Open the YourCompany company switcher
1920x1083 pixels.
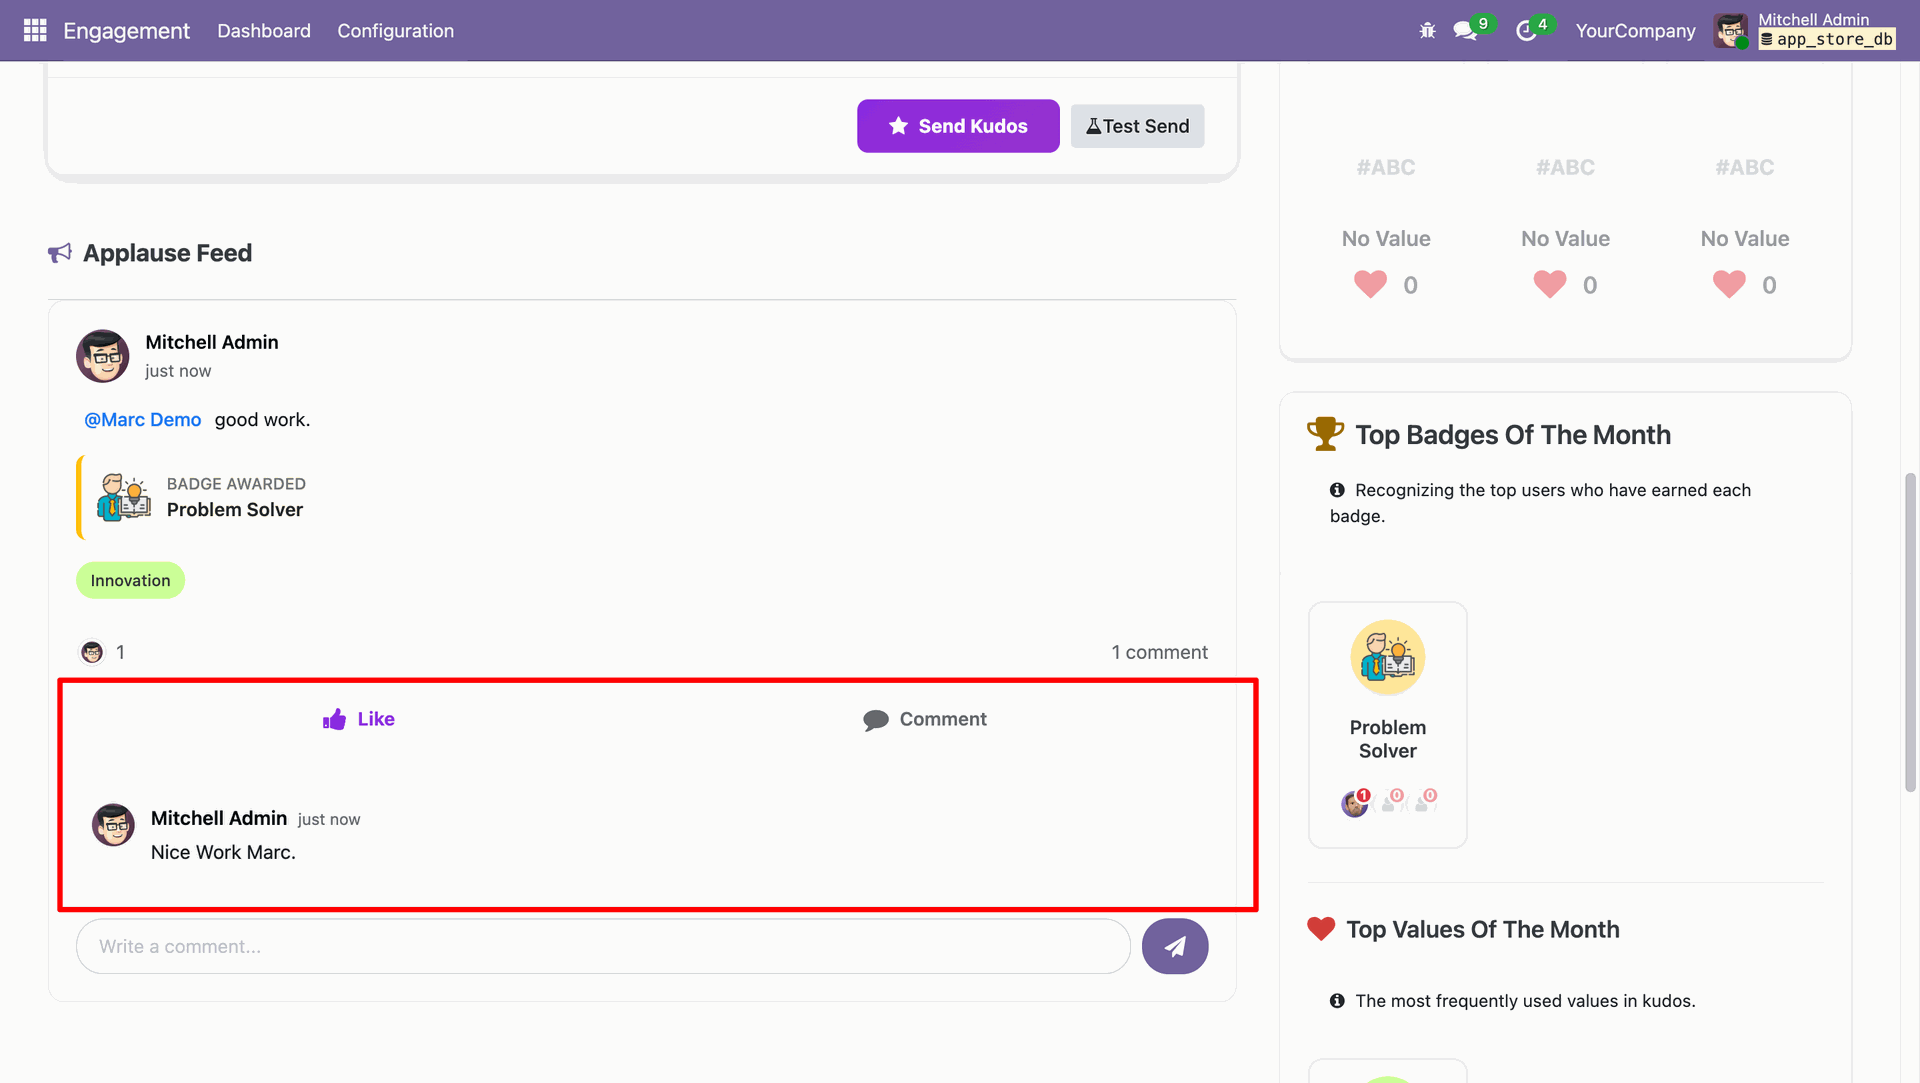(x=1635, y=31)
